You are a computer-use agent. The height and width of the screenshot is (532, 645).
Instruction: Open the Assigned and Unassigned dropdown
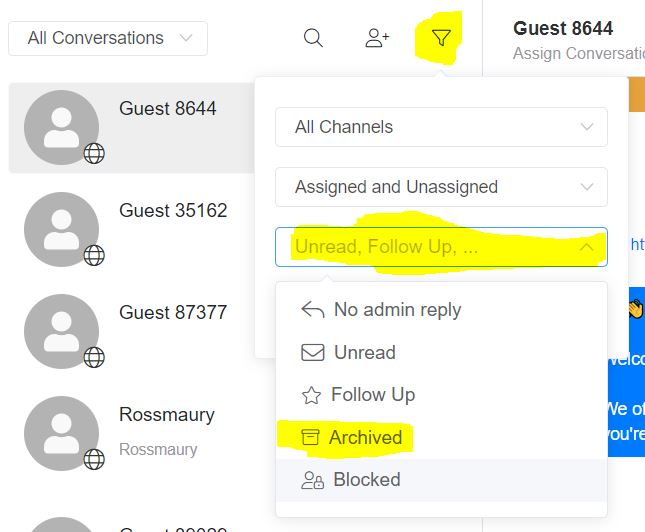pyautogui.click(x=441, y=187)
